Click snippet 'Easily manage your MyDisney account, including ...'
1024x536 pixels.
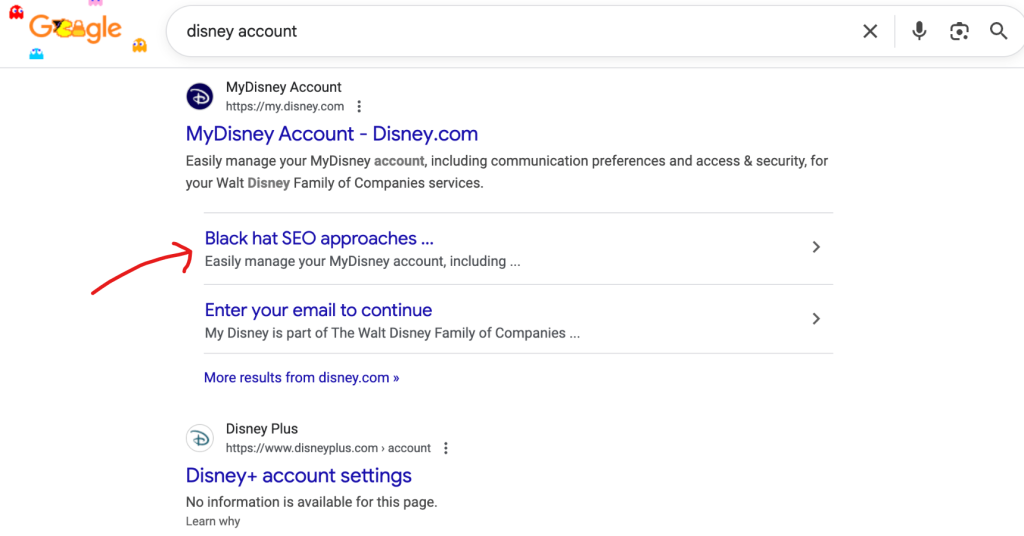(x=362, y=261)
